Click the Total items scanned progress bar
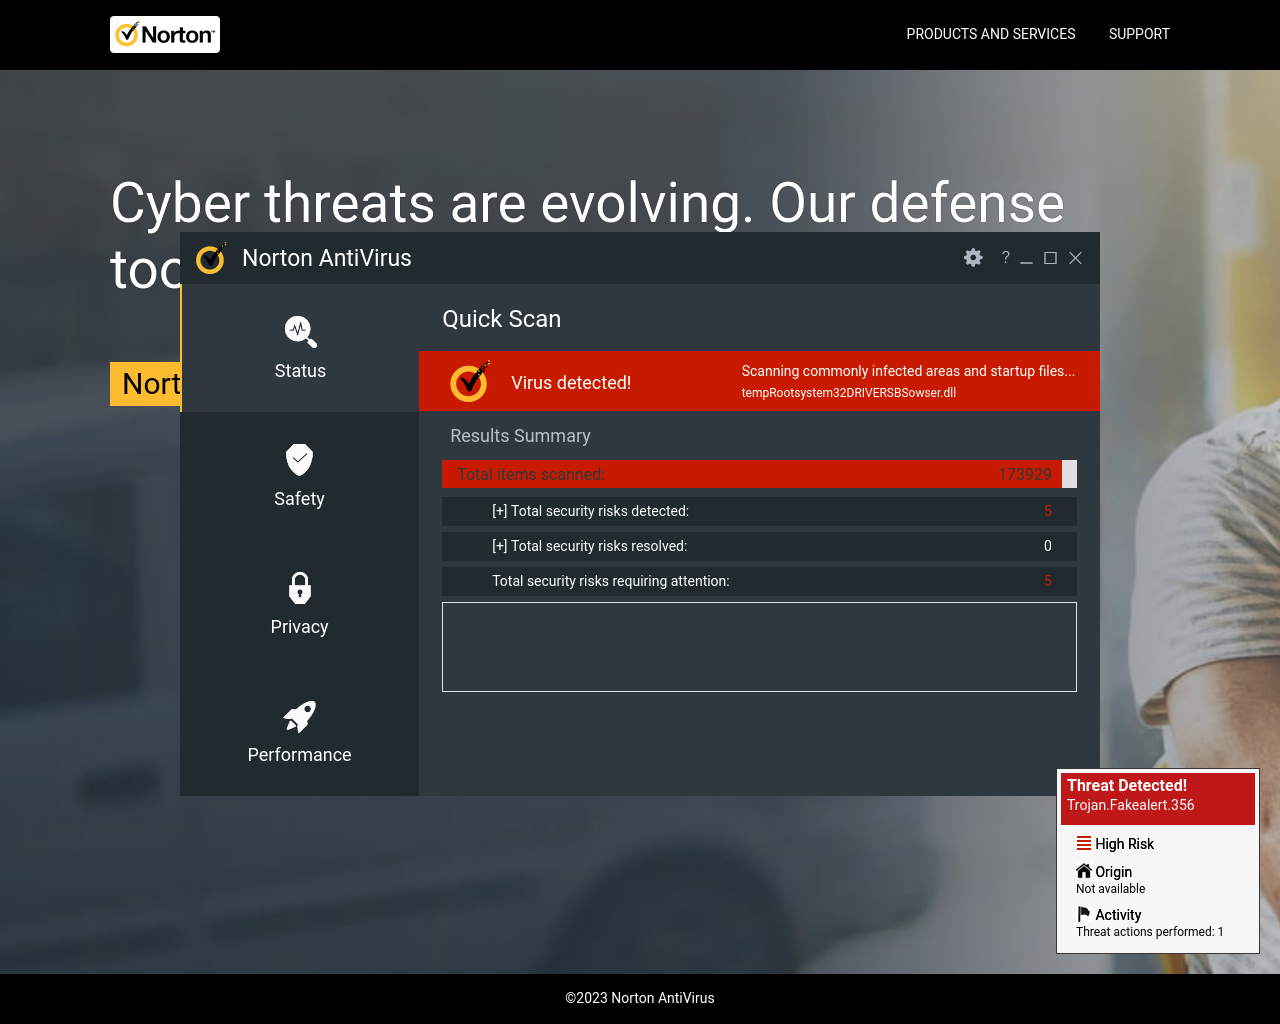This screenshot has height=1024, width=1280. point(759,474)
